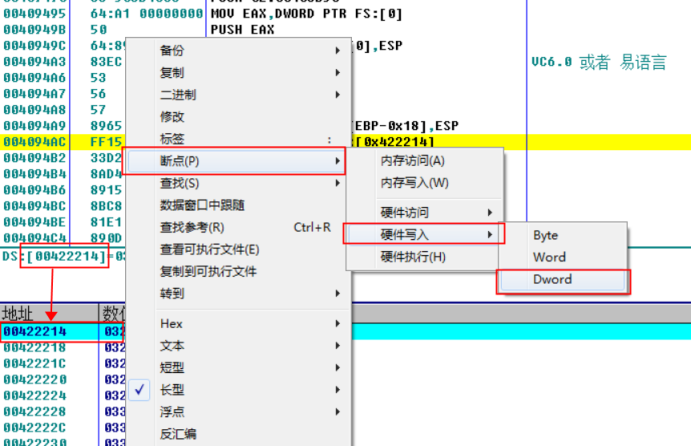The width and height of the screenshot is (692, 446).
Task: Open the 文本 display submenu
Action: pyautogui.click(x=238, y=345)
